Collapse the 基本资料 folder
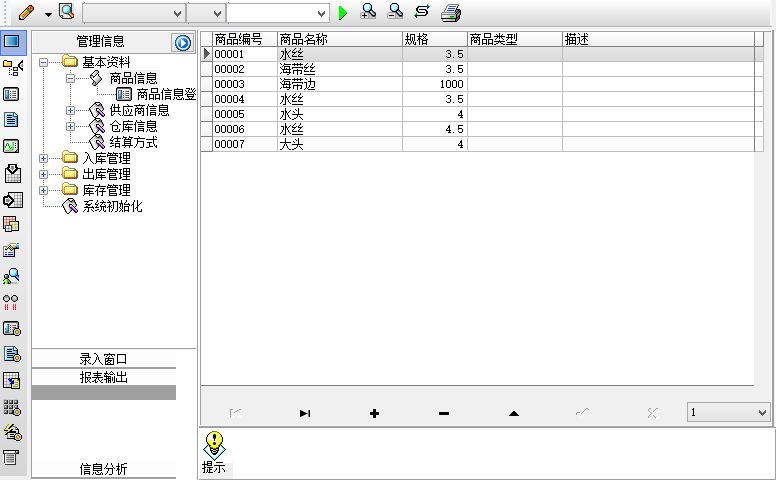Viewport: 776px width, 480px height. click(44, 62)
